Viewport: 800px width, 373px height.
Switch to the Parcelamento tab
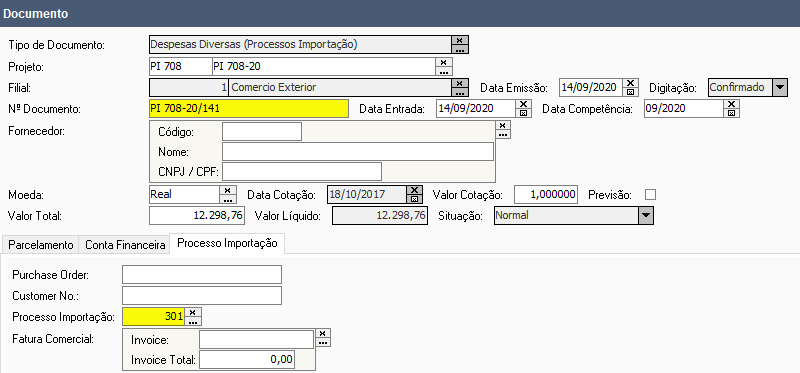click(41, 245)
